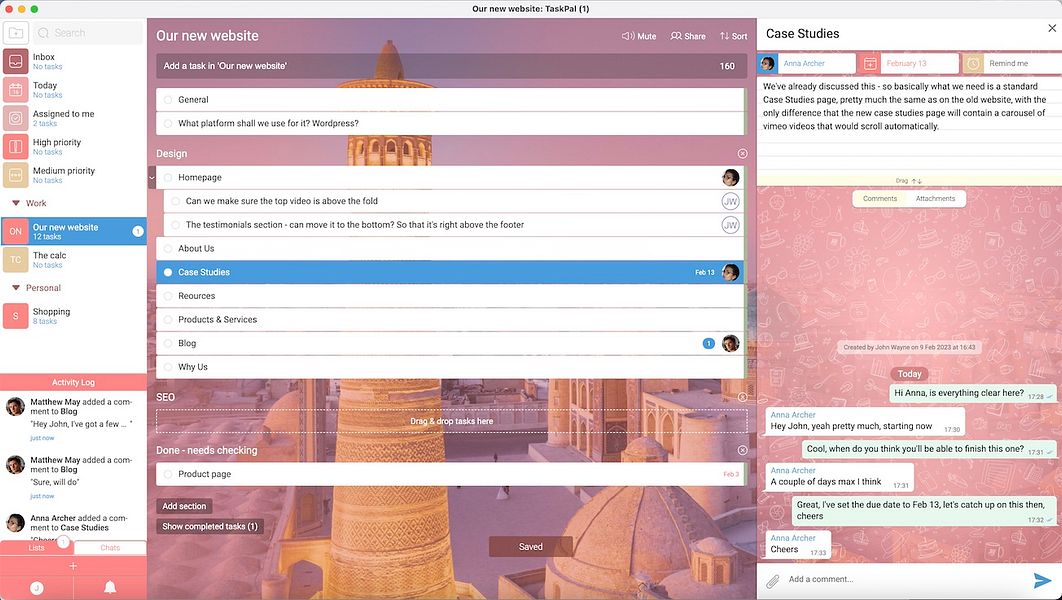
Task: Tick the 'Blog' task checkbox
Action: click(x=168, y=343)
